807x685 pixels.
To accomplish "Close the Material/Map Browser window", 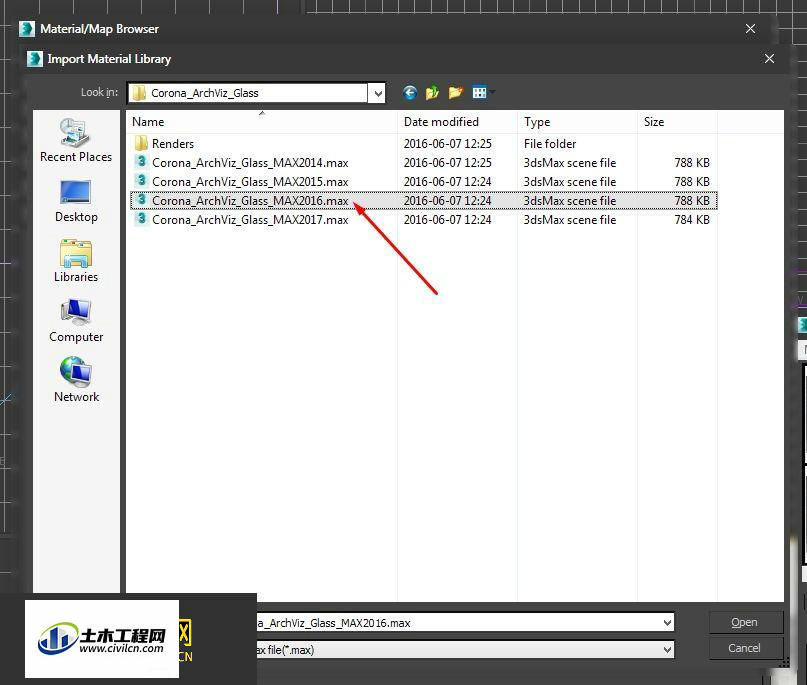I will [750, 29].
